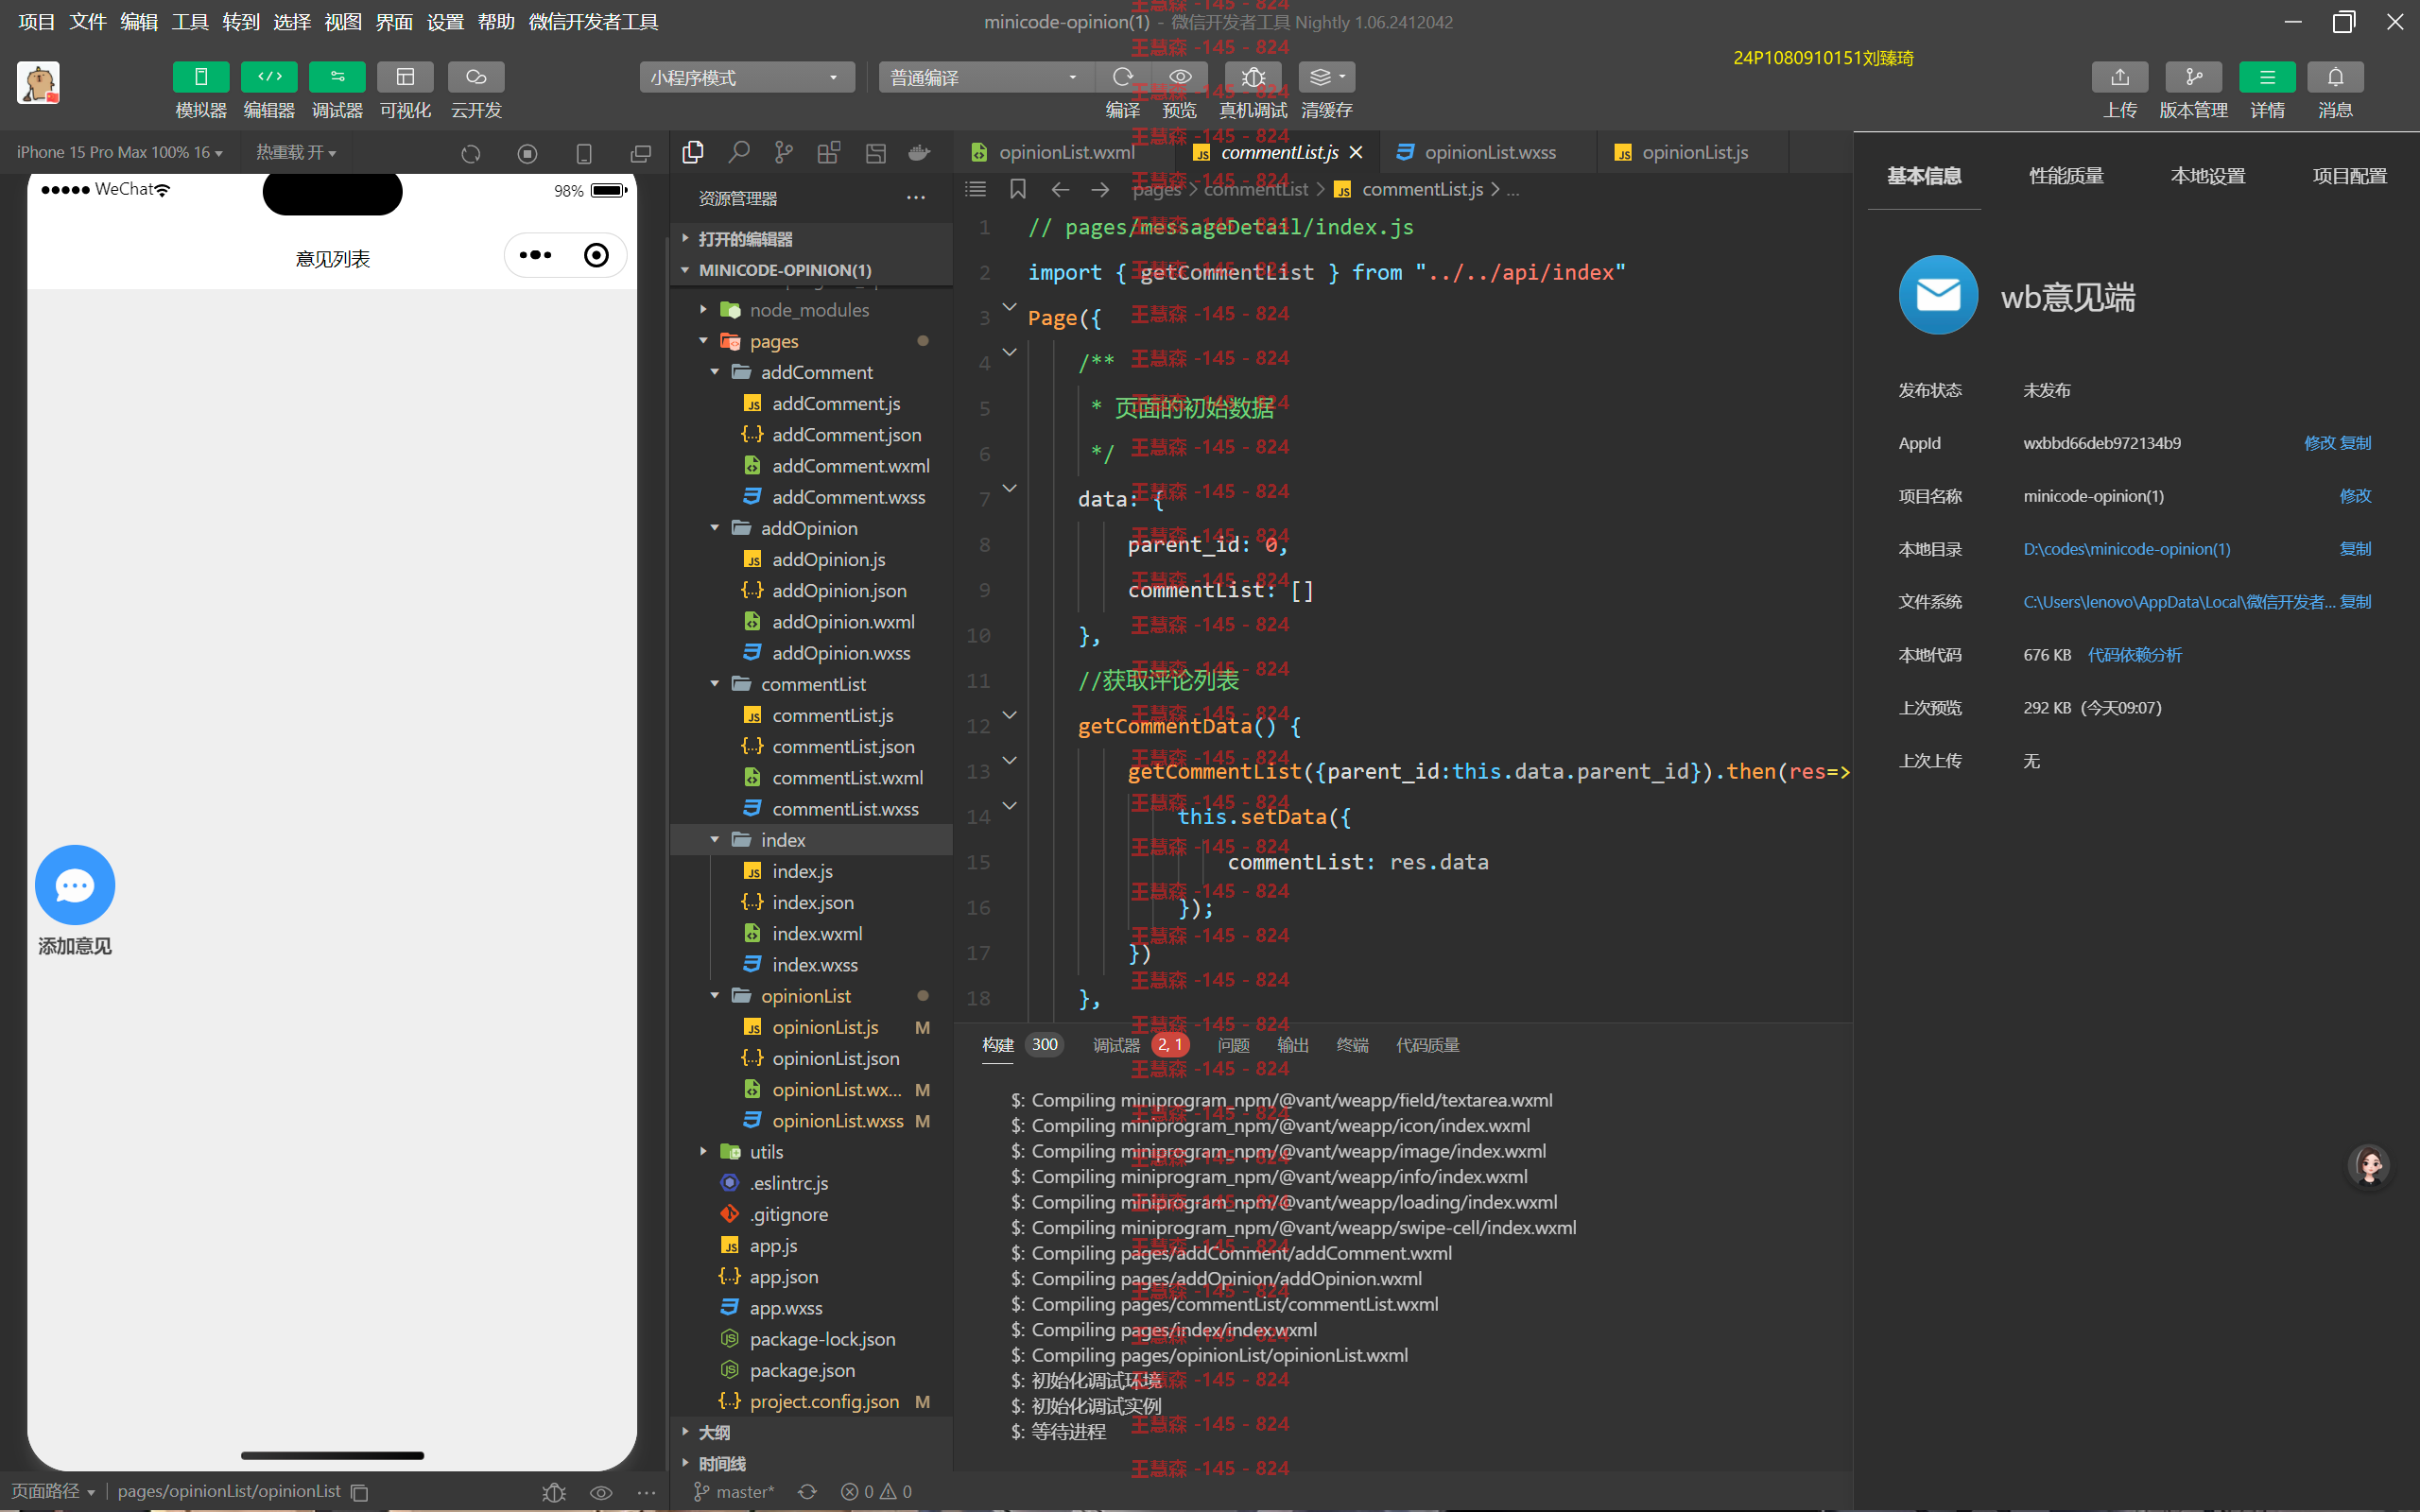Toggle the details (详情) panel
Screen dimensions: 2420x1512
[2267, 77]
